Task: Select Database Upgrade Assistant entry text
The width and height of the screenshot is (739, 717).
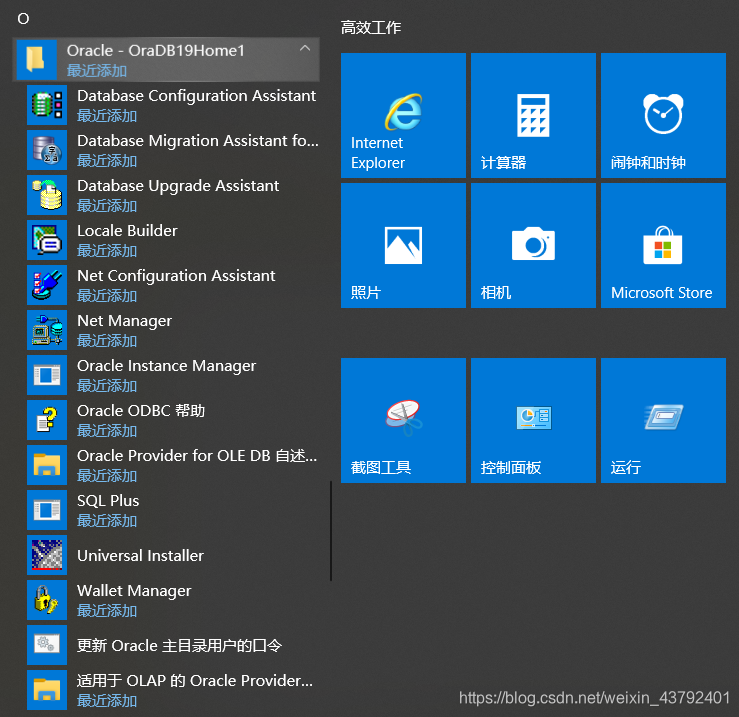Action: tap(178, 186)
